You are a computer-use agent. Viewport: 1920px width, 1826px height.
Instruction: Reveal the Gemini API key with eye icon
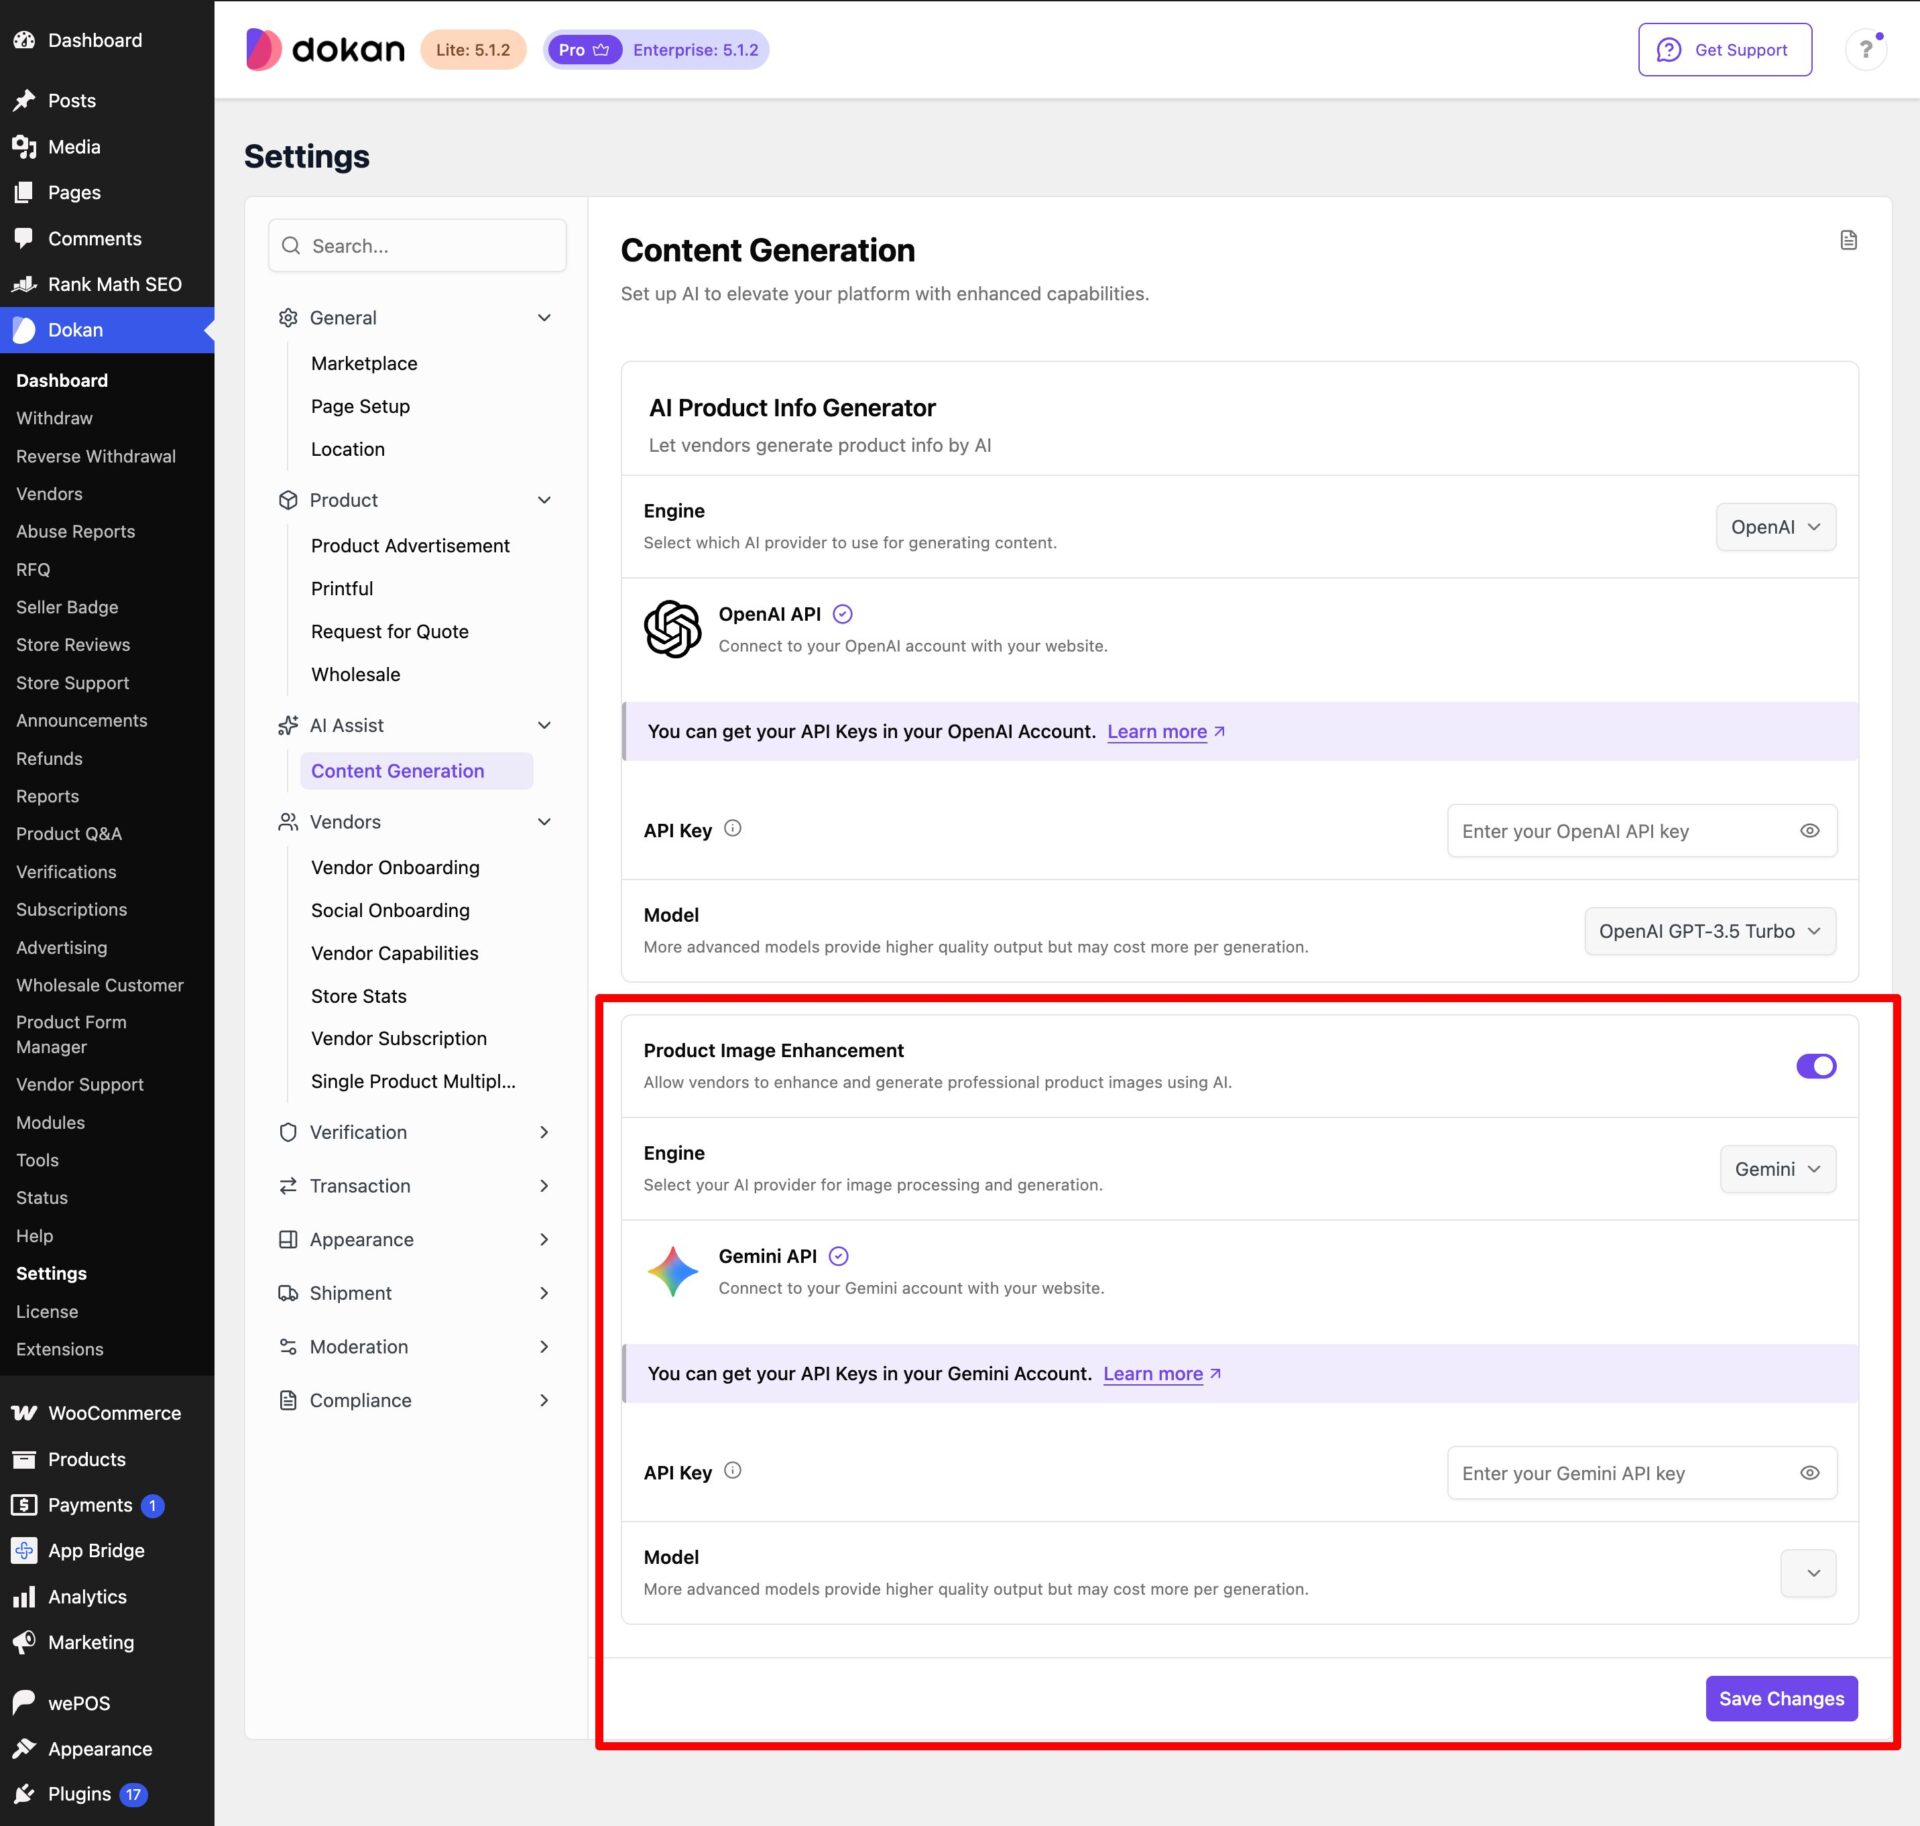(1810, 1473)
